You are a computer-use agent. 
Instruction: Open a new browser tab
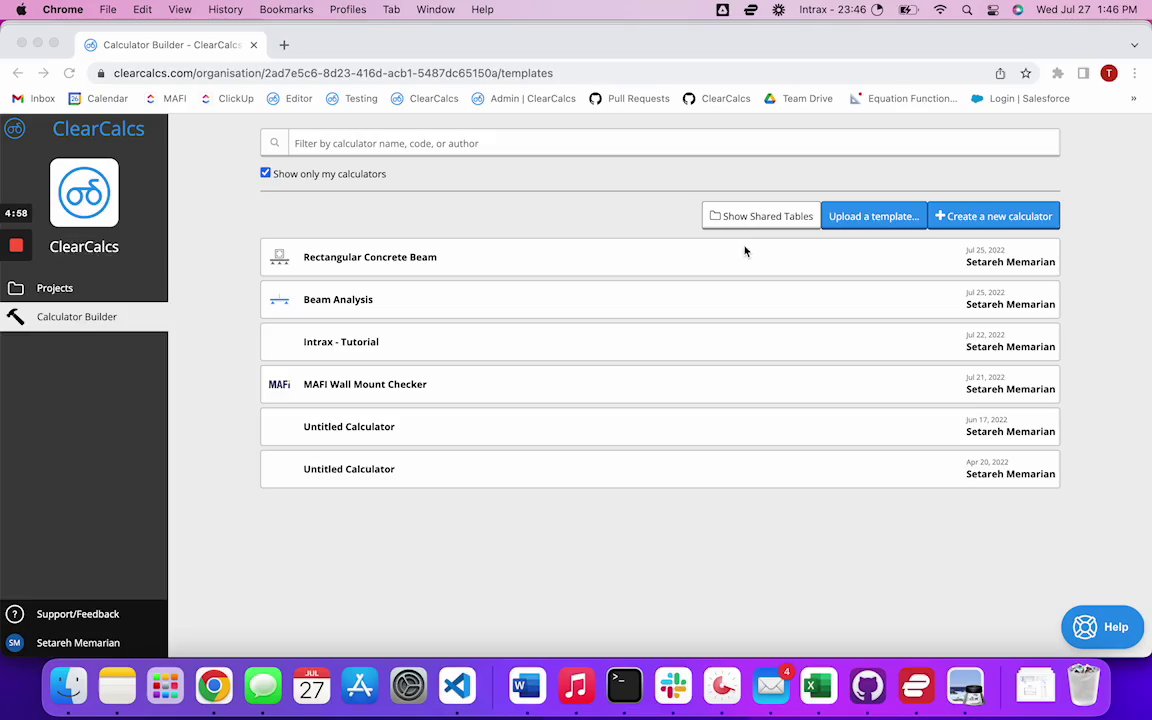click(x=284, y=45)
